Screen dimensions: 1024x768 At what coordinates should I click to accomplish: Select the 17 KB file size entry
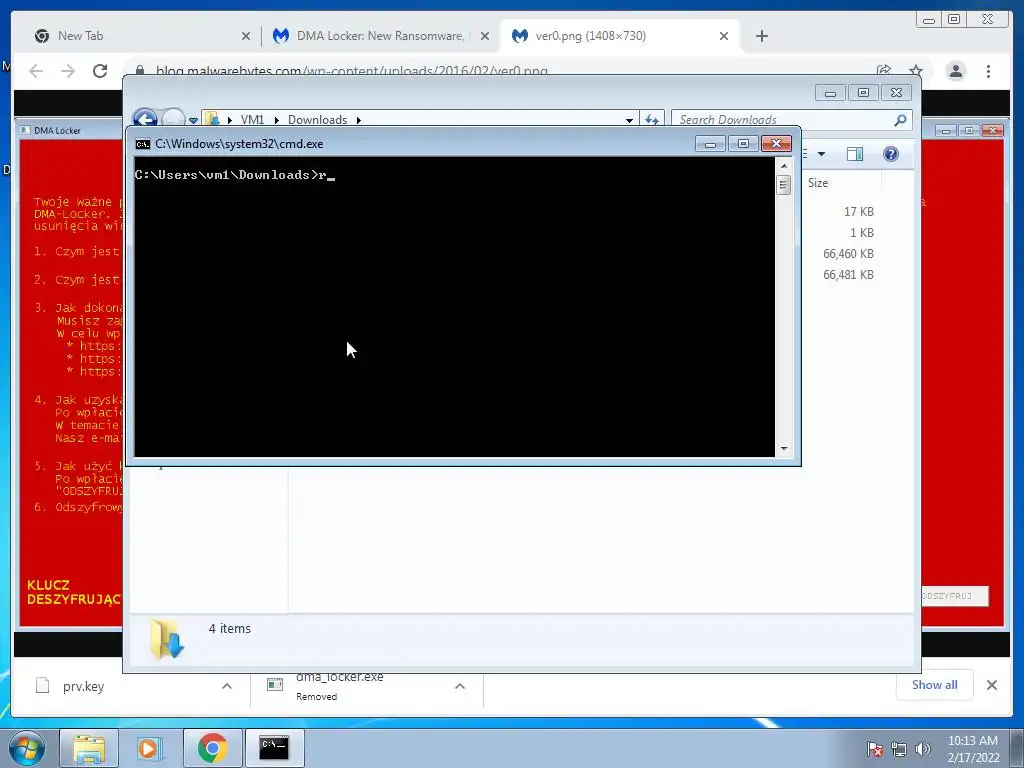tap(858, 212)
